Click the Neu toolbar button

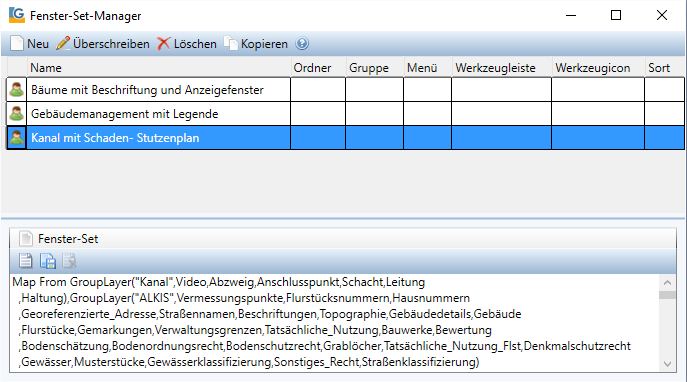pyautogui.click(x=29, y=44)
